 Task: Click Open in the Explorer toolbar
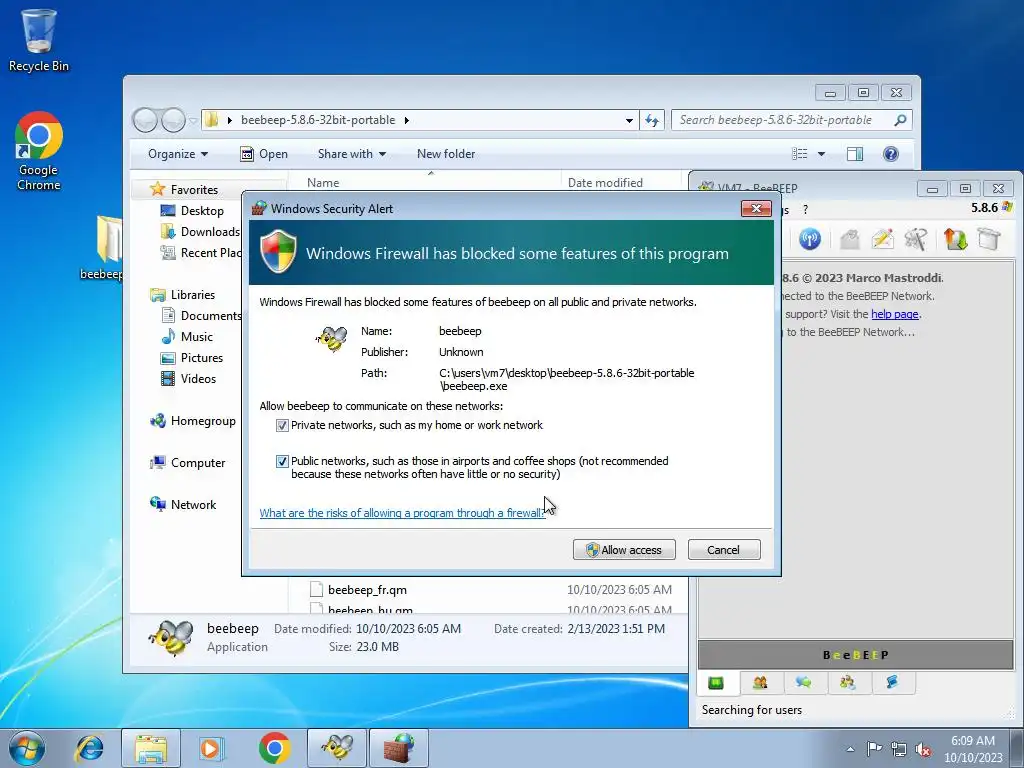click(x=264, y=153)
